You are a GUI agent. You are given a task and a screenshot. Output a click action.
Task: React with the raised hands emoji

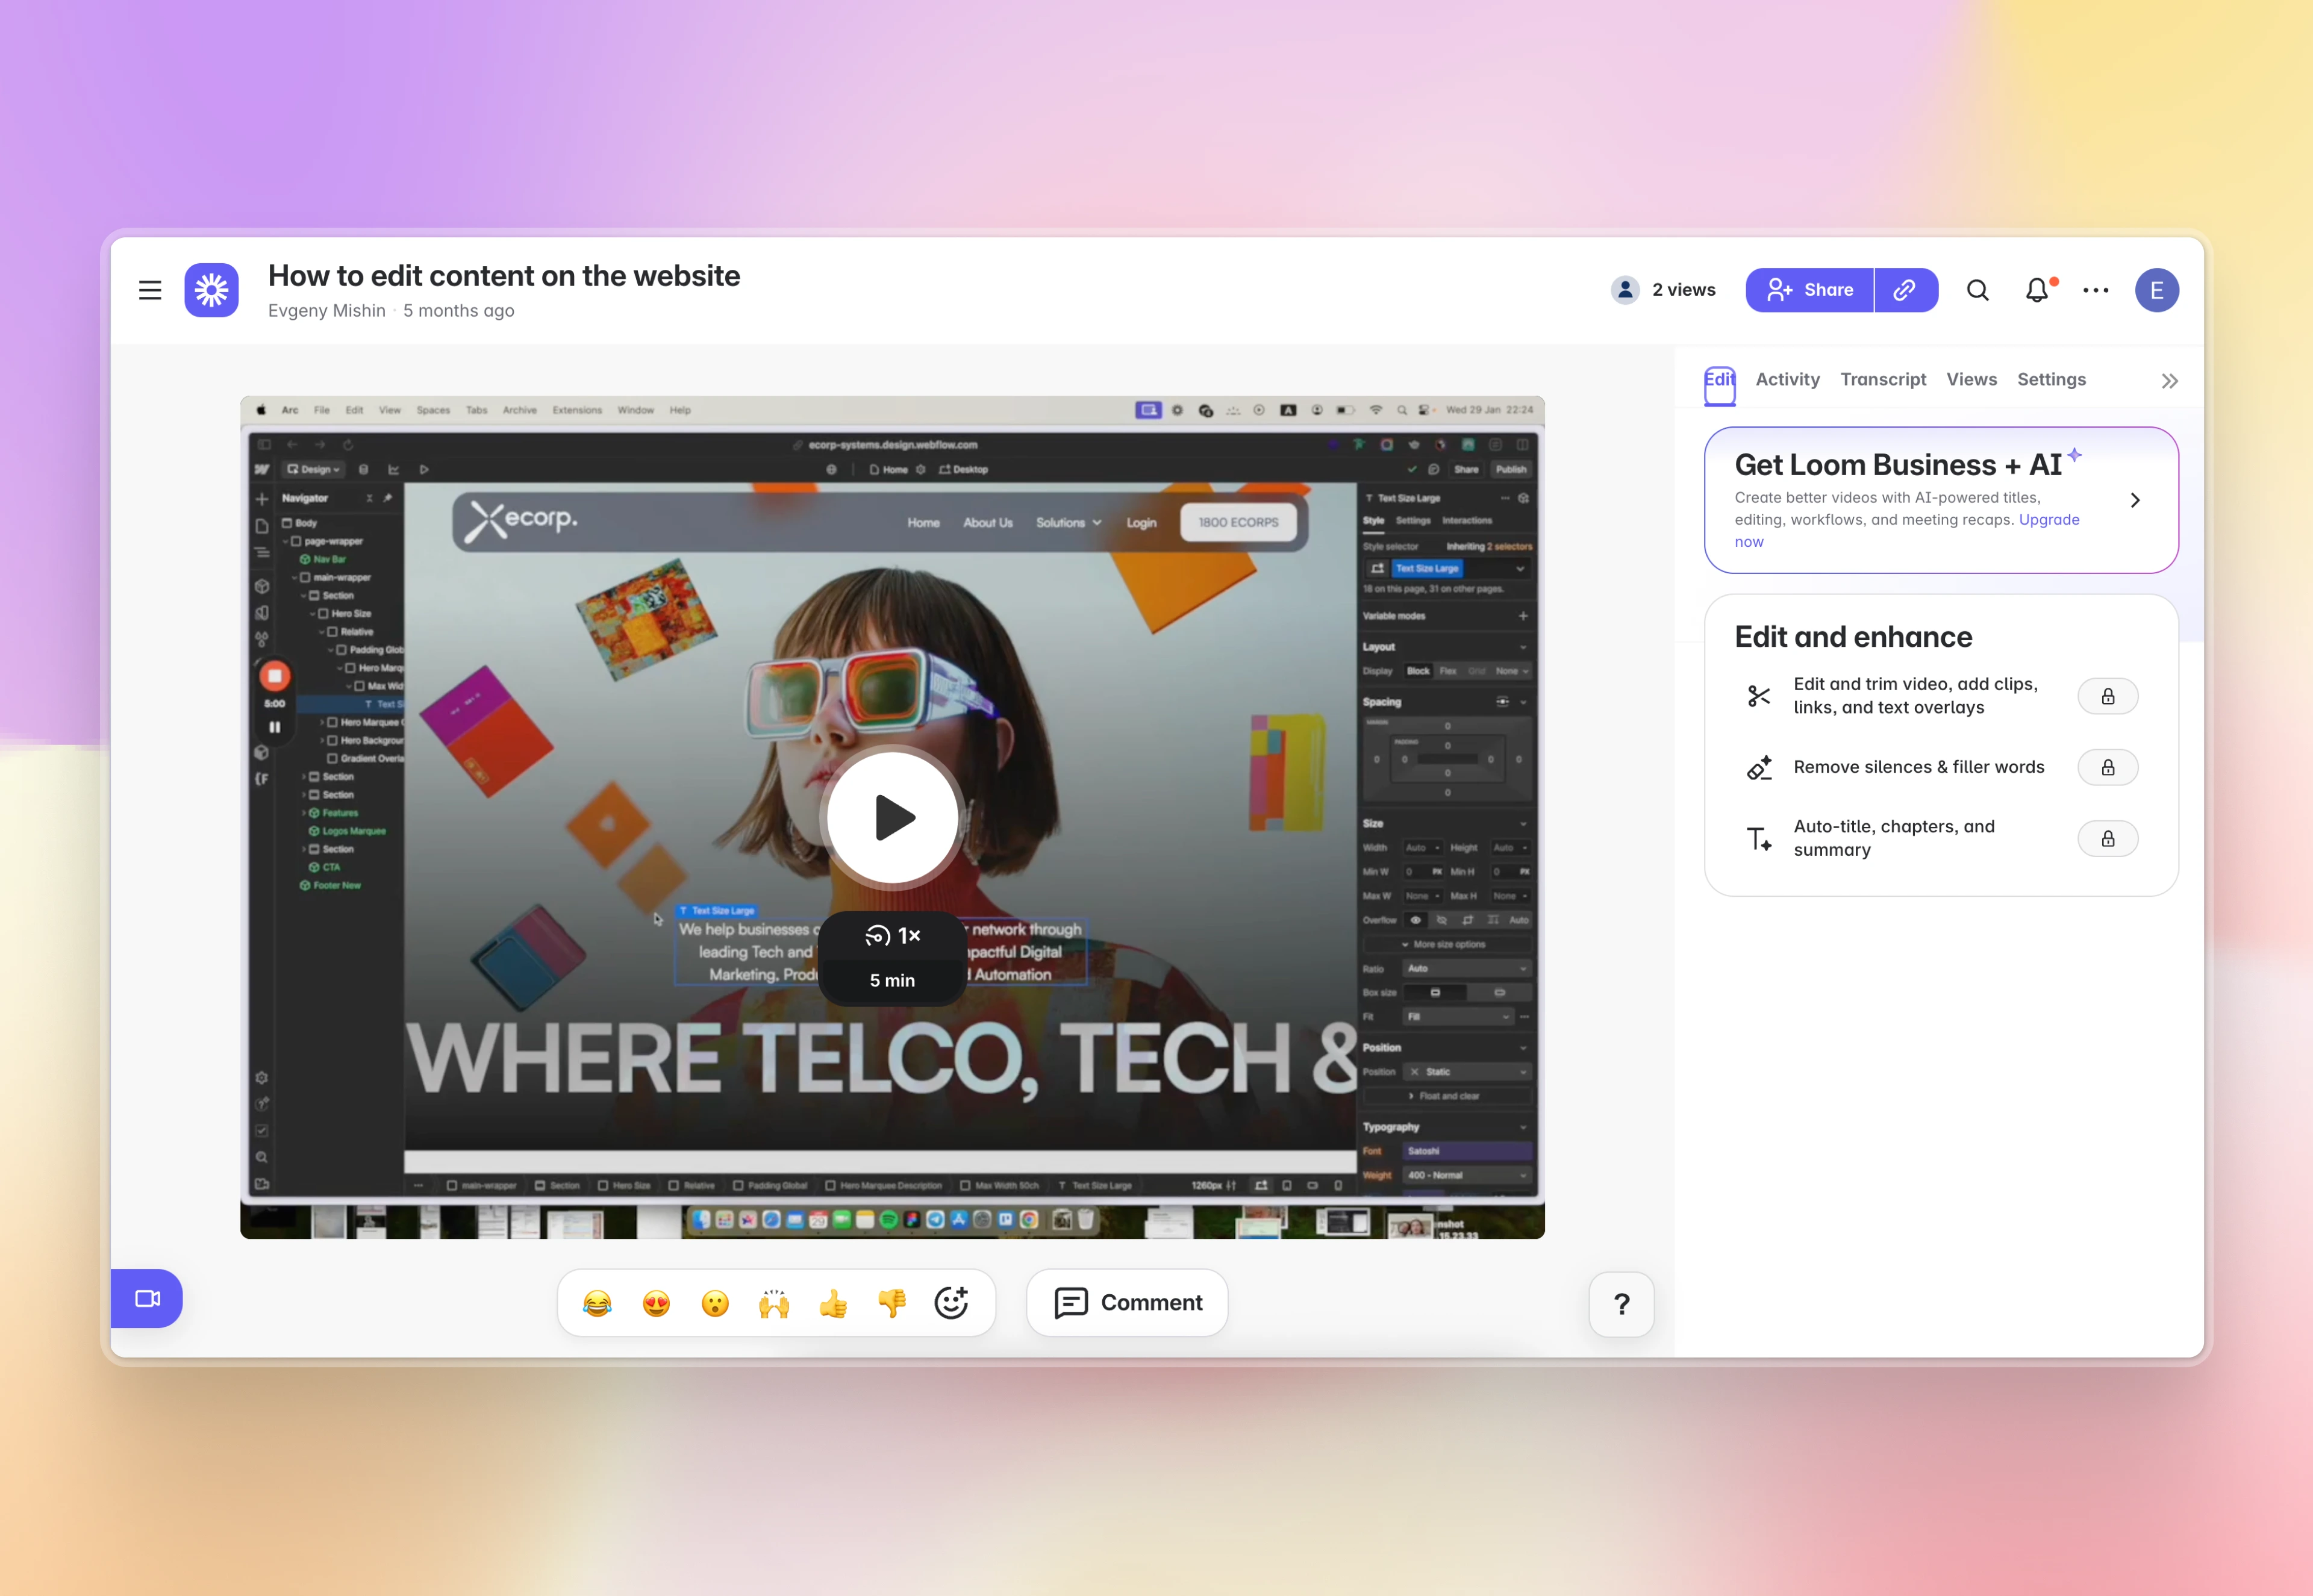[x=774, y=1304]
